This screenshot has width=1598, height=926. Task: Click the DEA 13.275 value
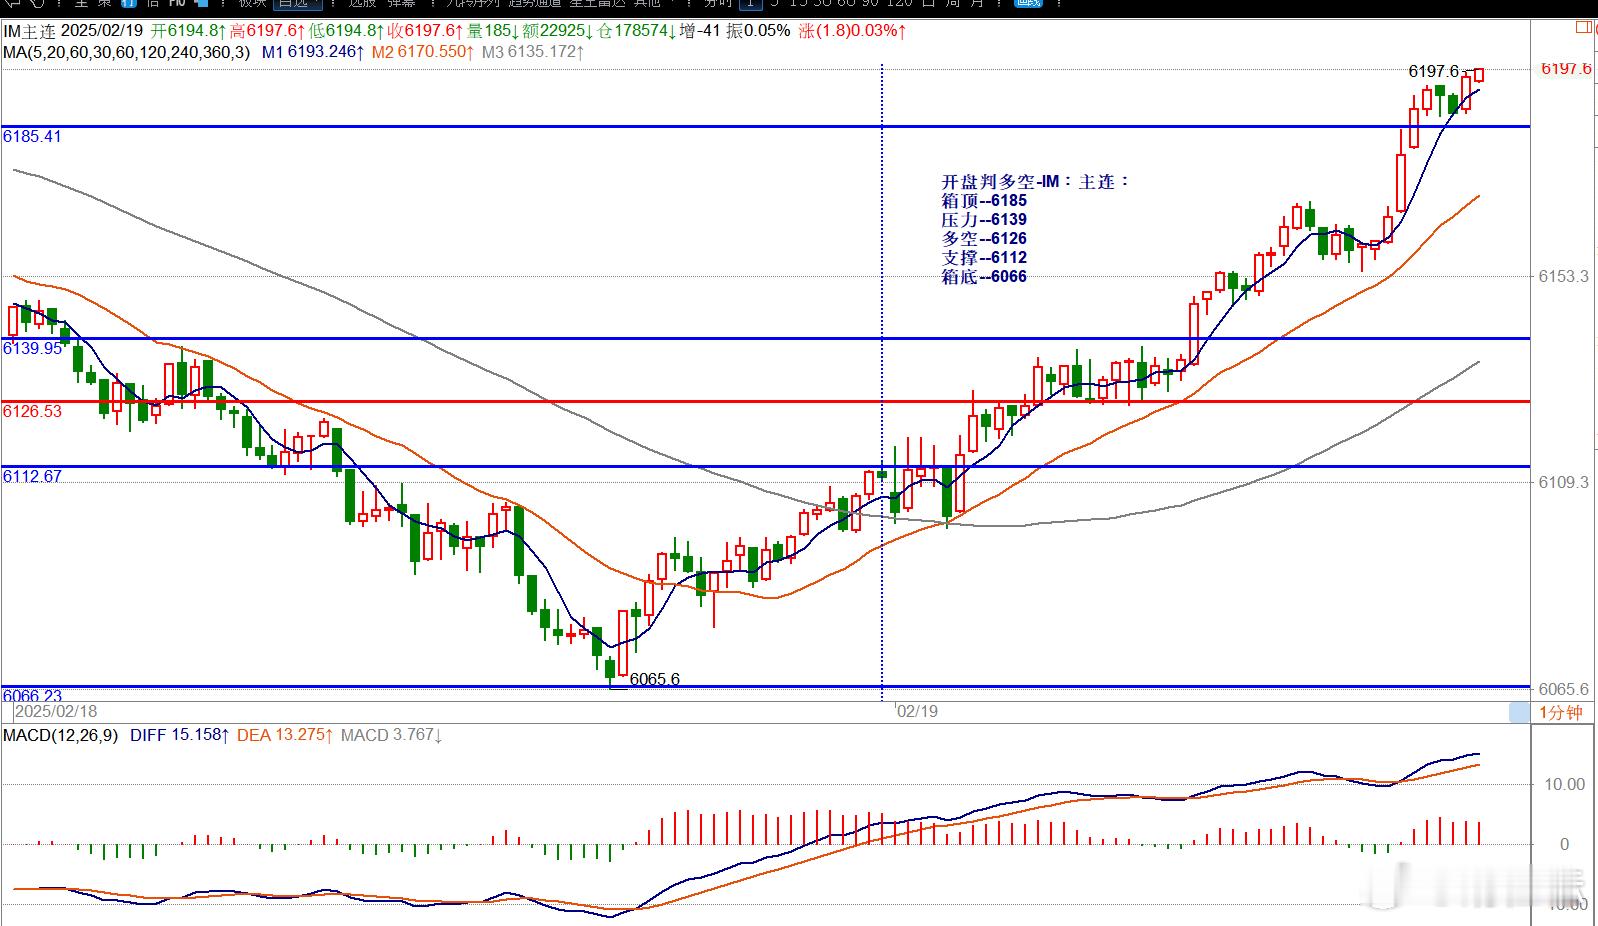(x=285, y=735)
